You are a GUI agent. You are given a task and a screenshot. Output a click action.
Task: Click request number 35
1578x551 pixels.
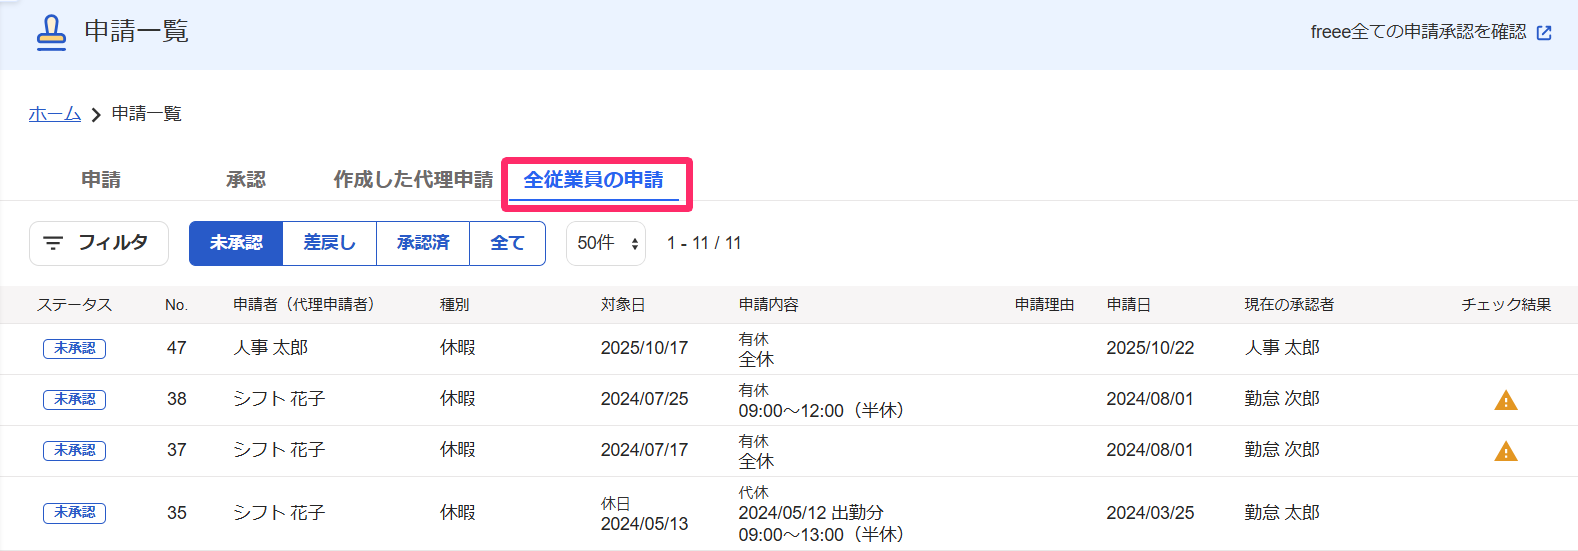pos(176,513)
